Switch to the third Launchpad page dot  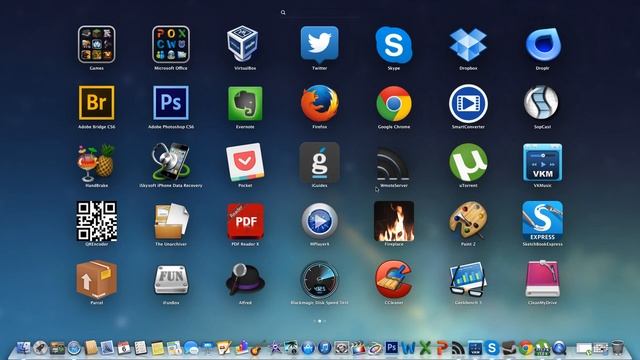(324, 321)
